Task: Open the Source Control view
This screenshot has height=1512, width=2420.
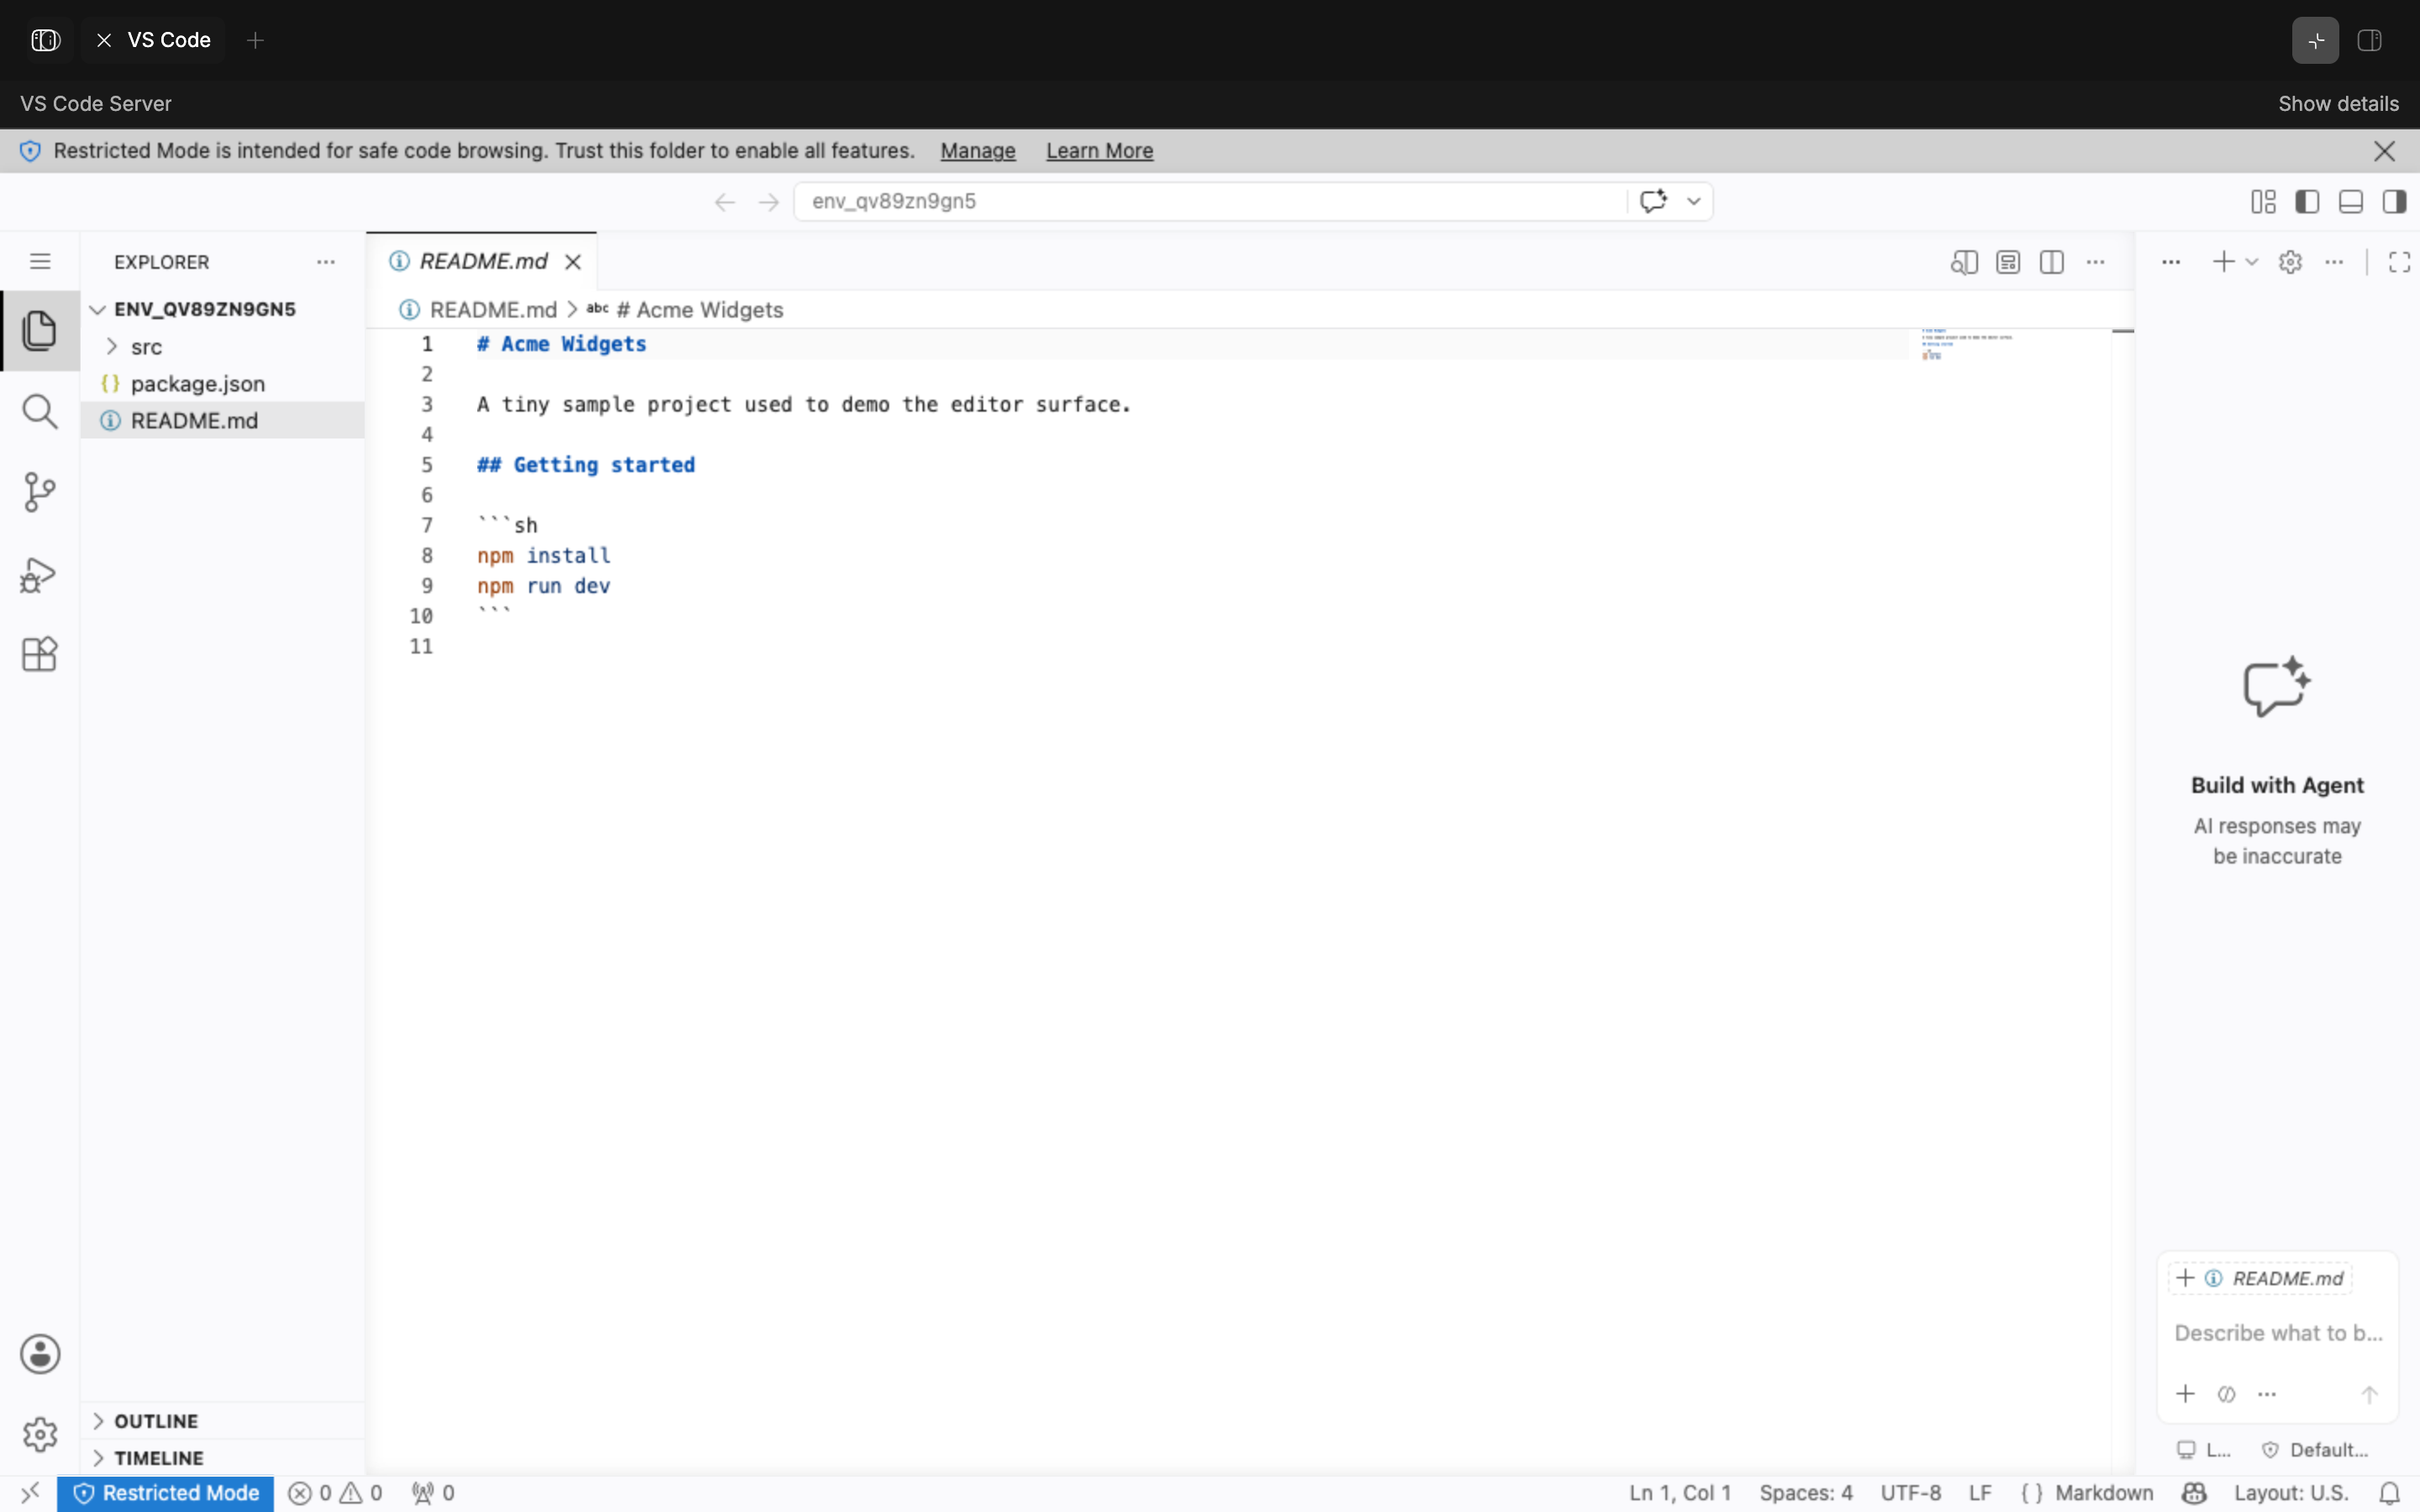Action: 40,492
